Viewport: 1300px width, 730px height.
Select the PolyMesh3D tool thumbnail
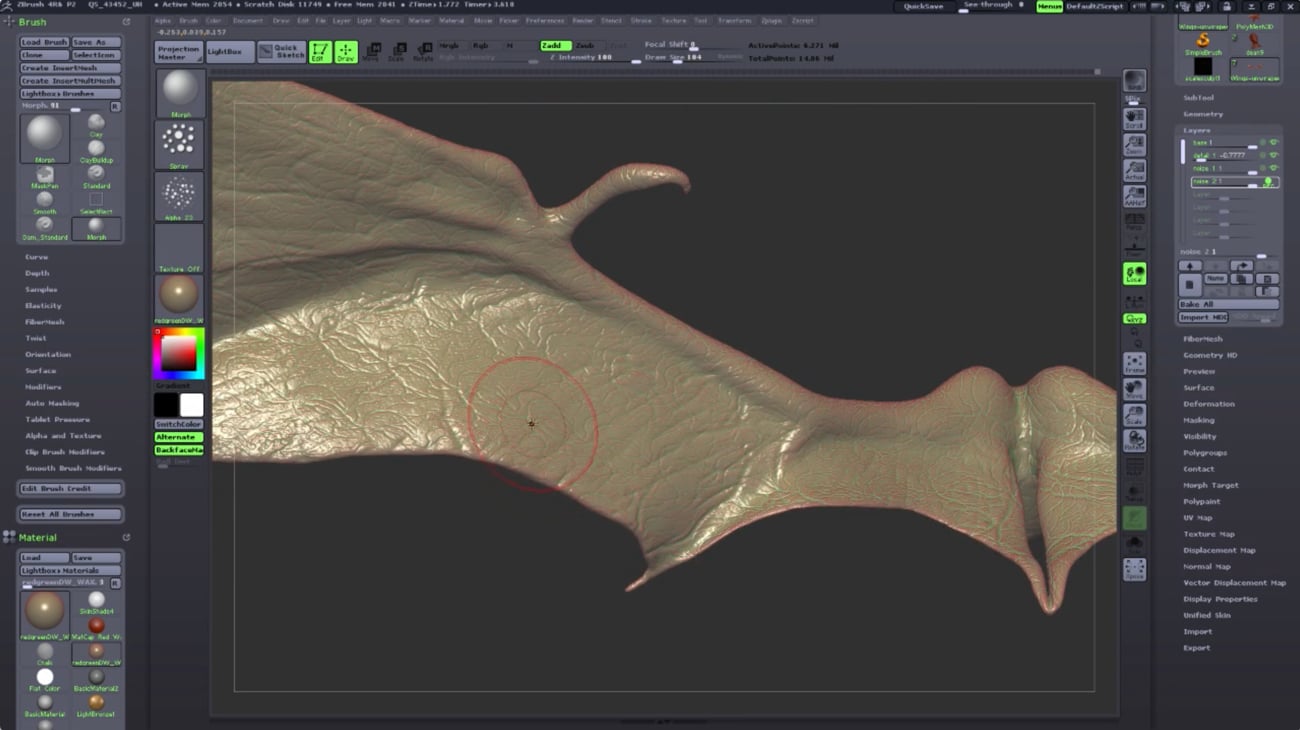pos(1254,22)
